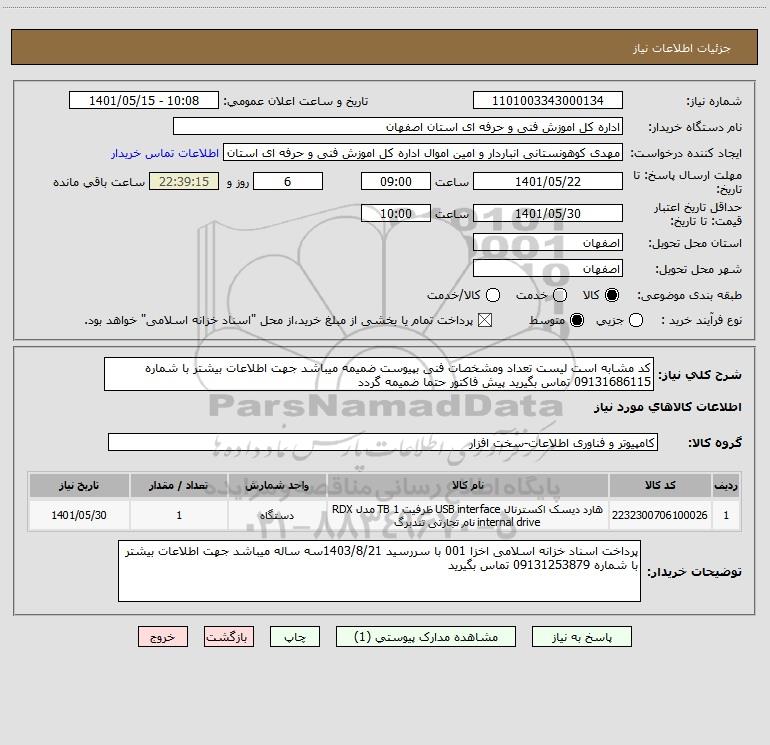The width and height of the screenshot is (770, 745).
Task: Click the واحد شمارش column header
Action: [277, 485]
